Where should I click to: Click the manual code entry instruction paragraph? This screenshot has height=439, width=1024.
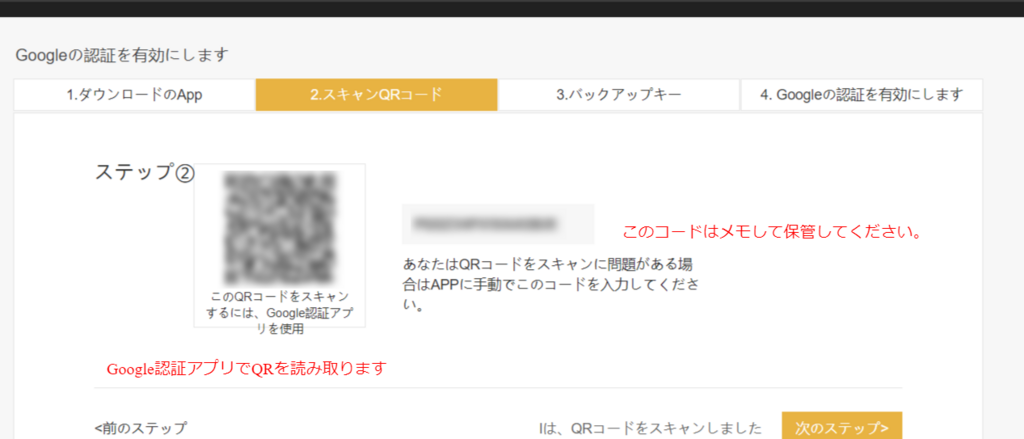click(x=550, y=285)
